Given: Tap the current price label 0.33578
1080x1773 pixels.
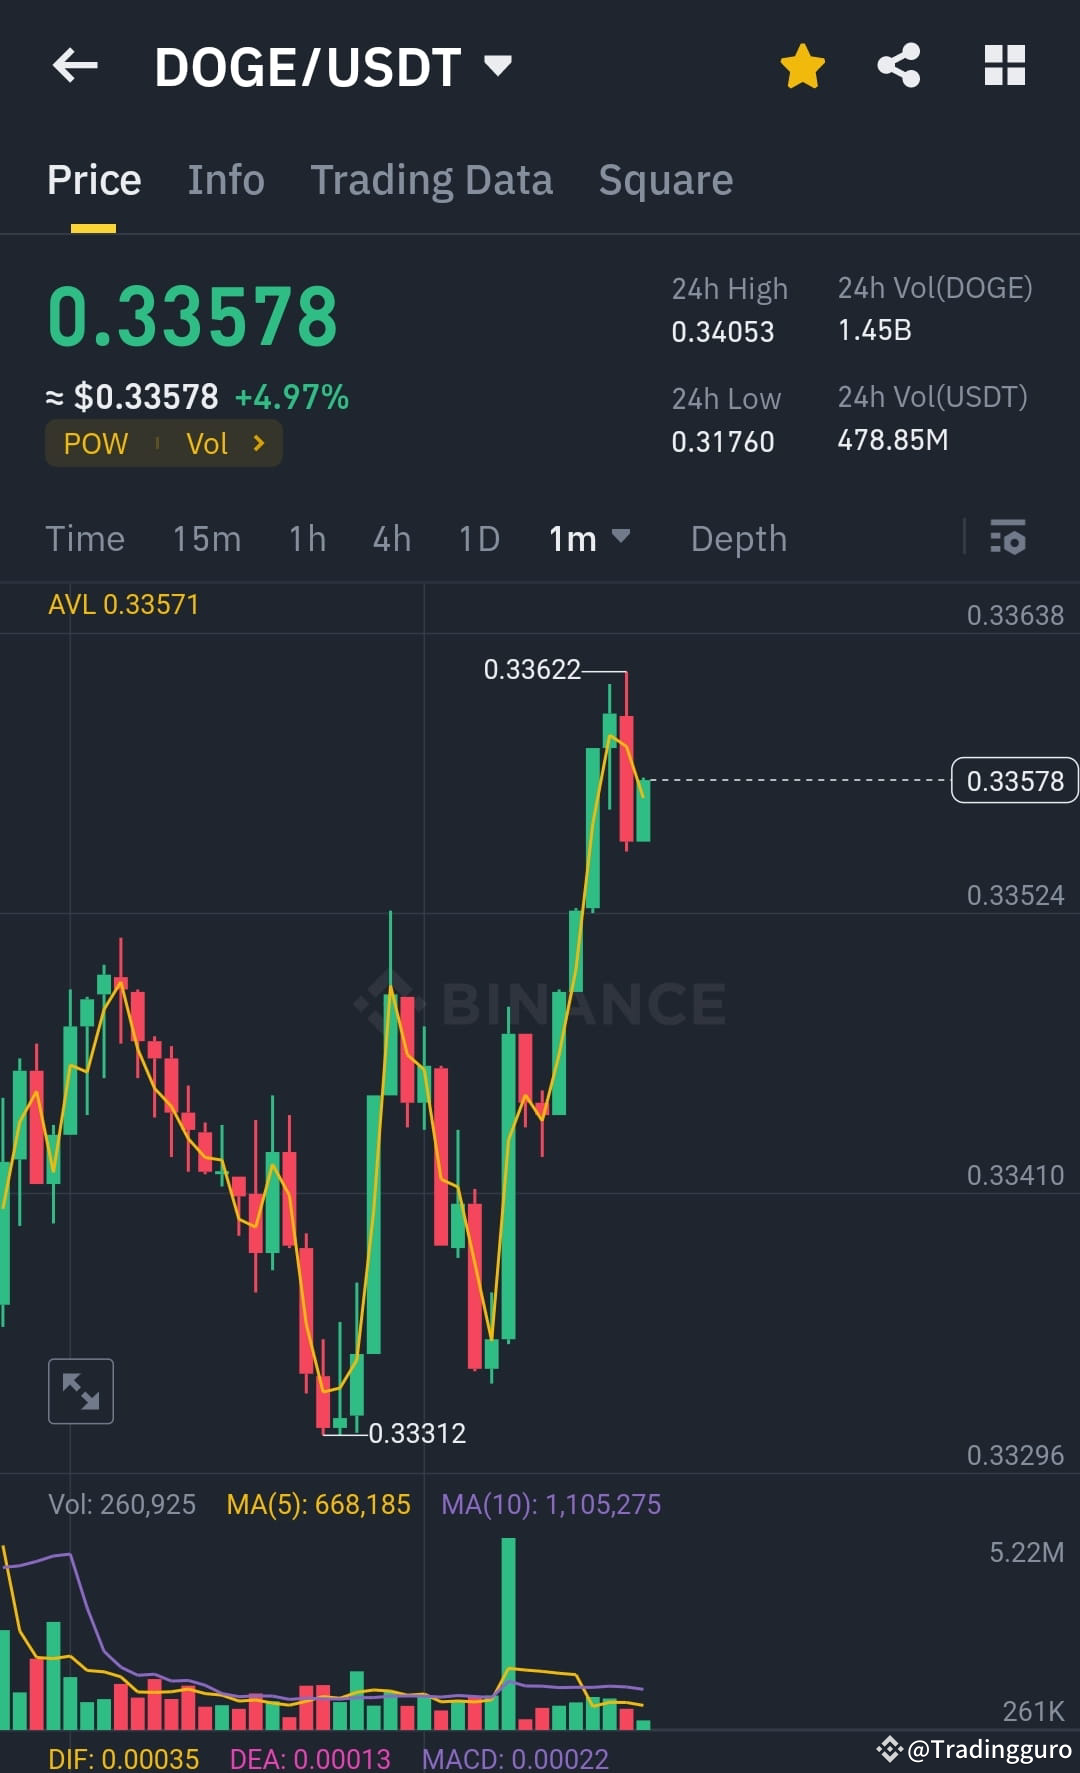Looking at the screenshot, I should 1014,781.
